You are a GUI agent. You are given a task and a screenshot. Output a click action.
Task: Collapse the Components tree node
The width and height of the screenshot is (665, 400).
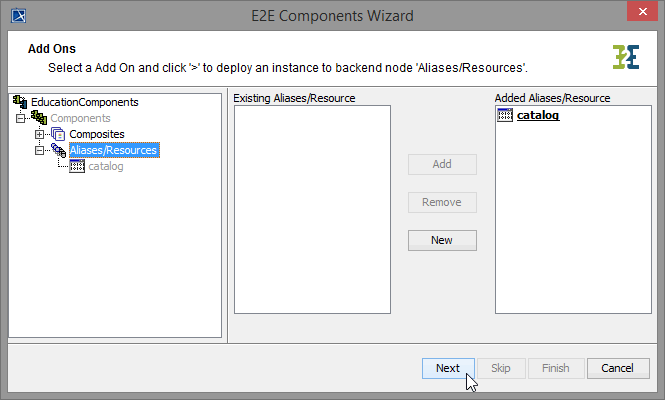coord(20,118)
